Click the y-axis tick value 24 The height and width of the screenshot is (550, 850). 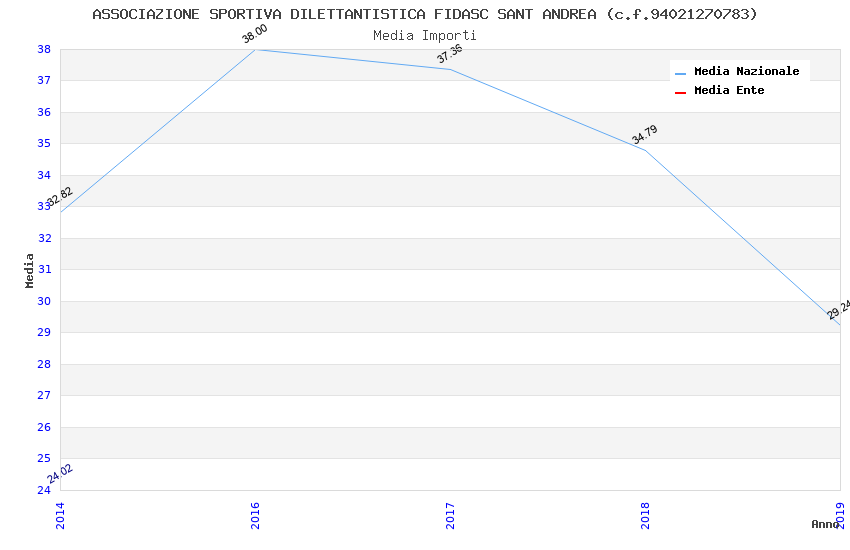pyautogui.click(x=44, y=490)
